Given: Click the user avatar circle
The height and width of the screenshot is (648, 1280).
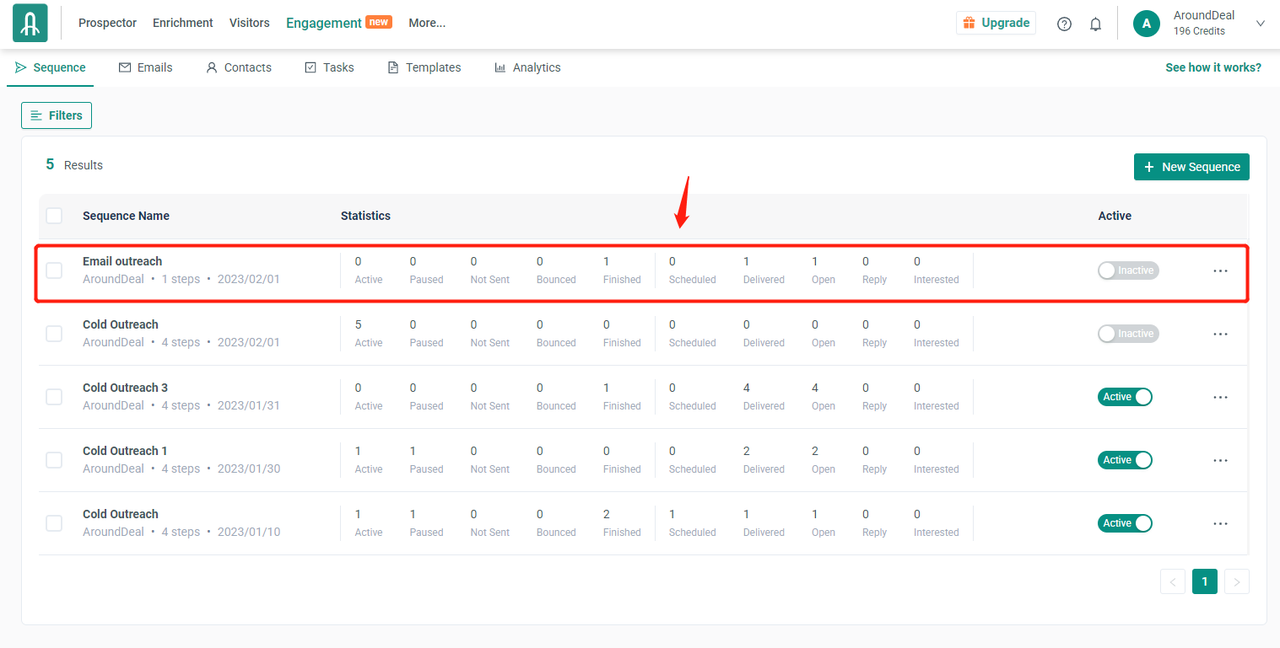Looking at the screenshot, I should coord(1146,24).
